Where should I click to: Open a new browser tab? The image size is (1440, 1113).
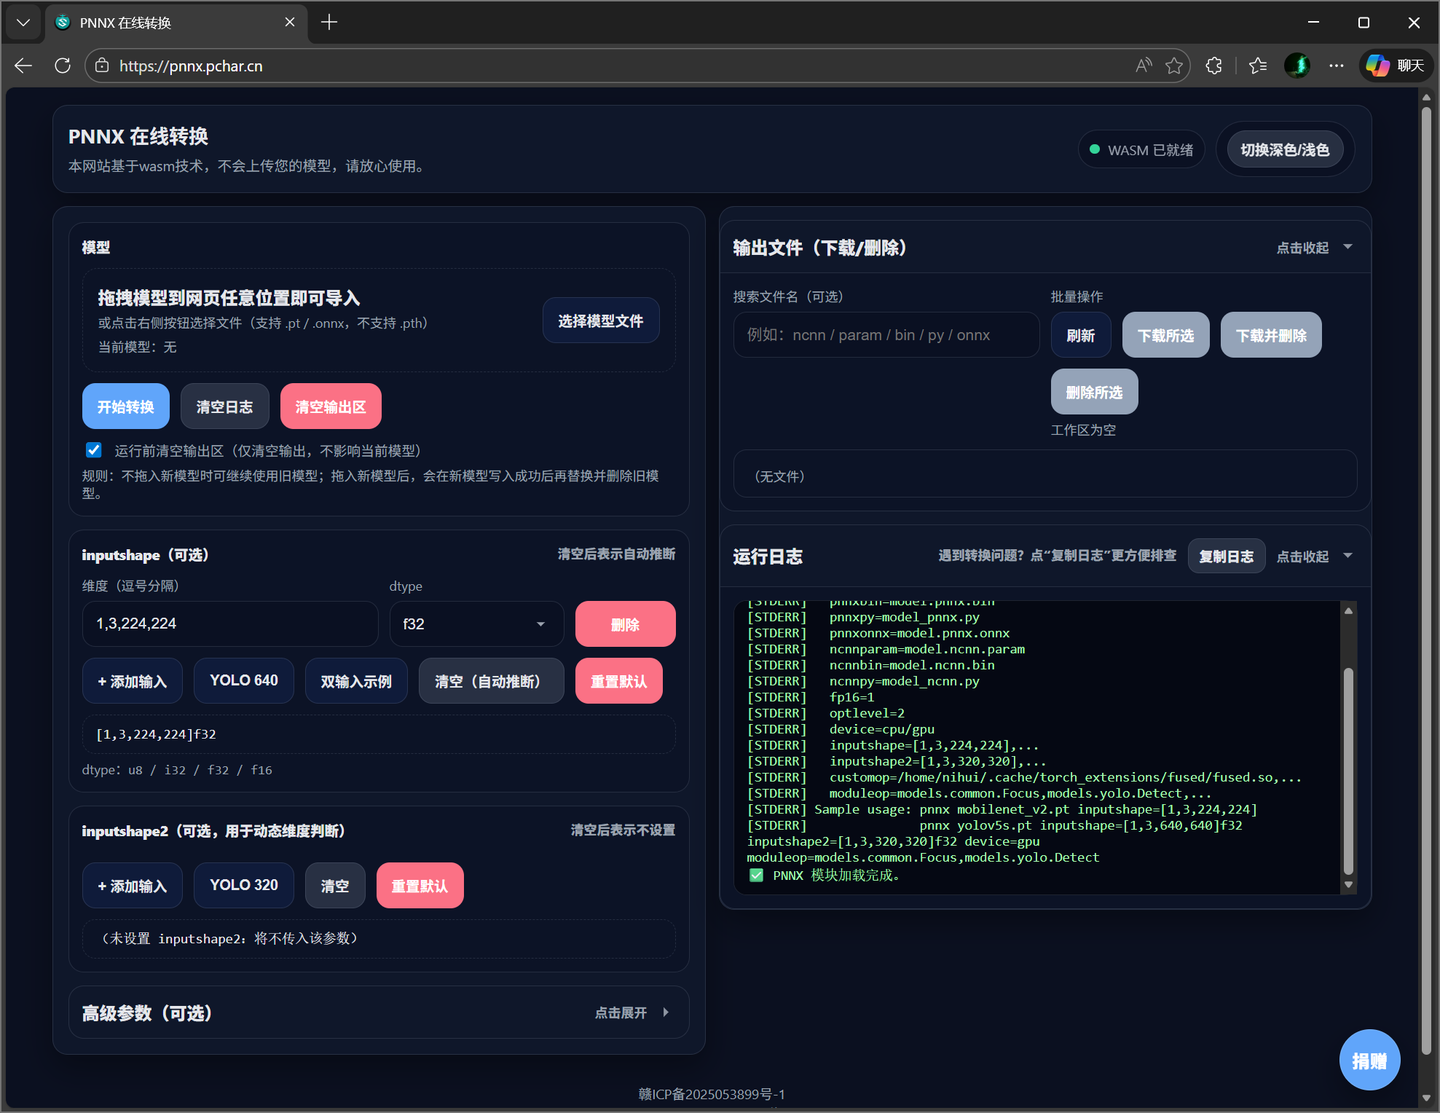[329, 22]
